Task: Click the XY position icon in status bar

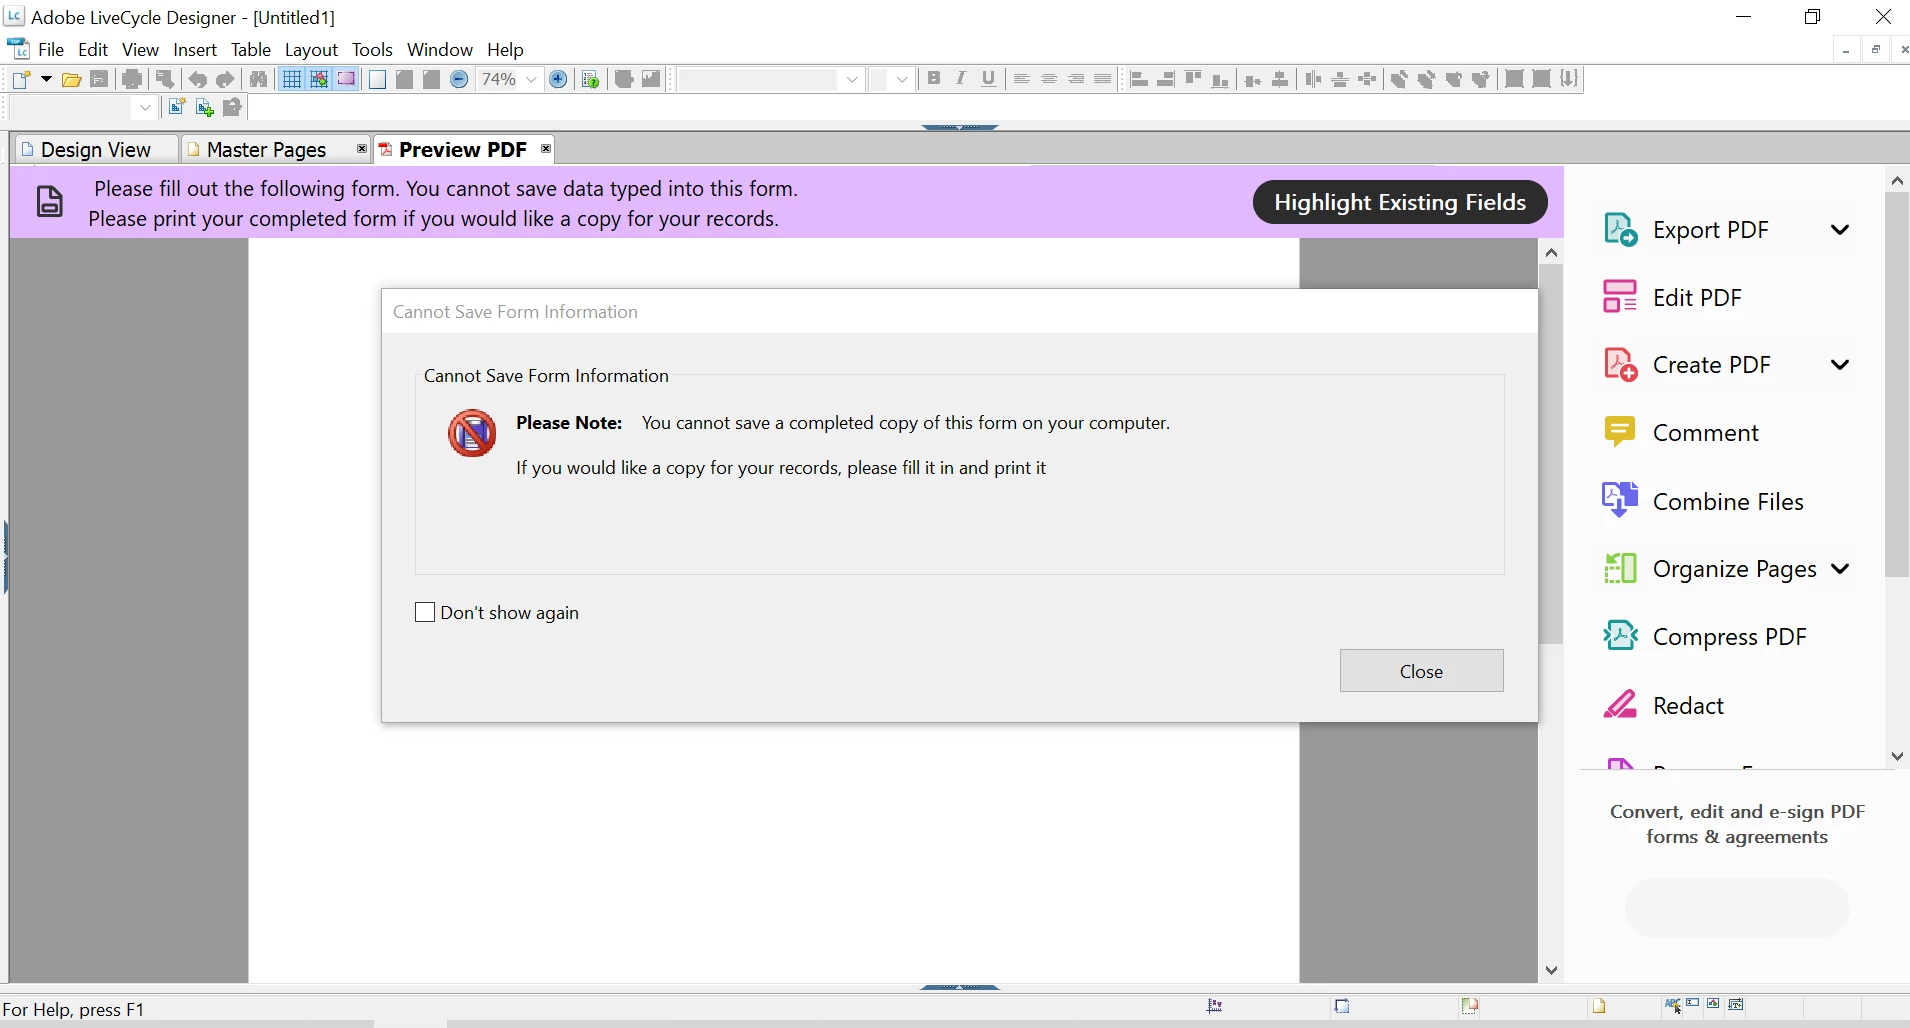Action: click(x=1215, y=1006)
